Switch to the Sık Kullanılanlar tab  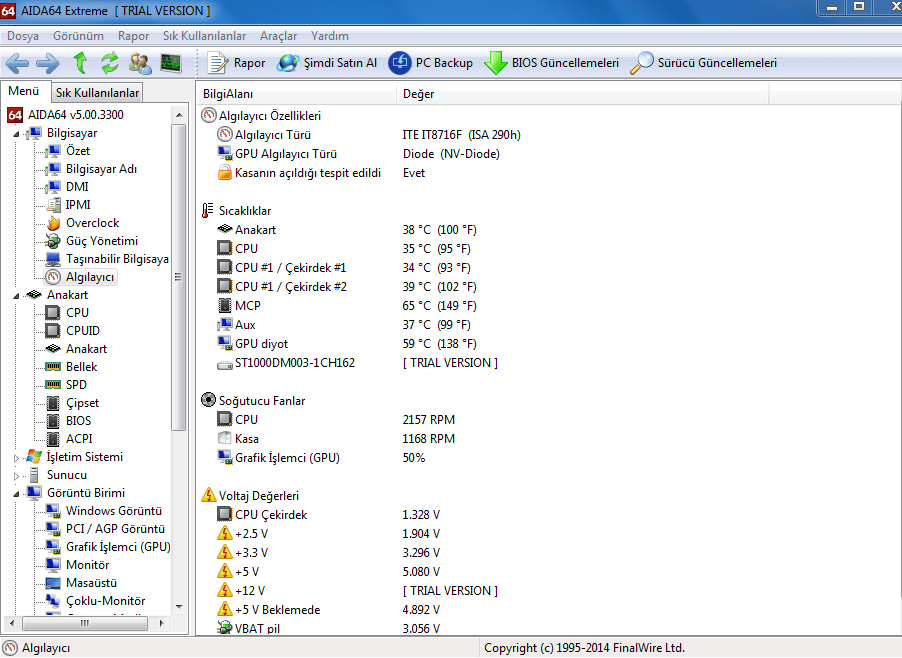click(x=97, y=93)
